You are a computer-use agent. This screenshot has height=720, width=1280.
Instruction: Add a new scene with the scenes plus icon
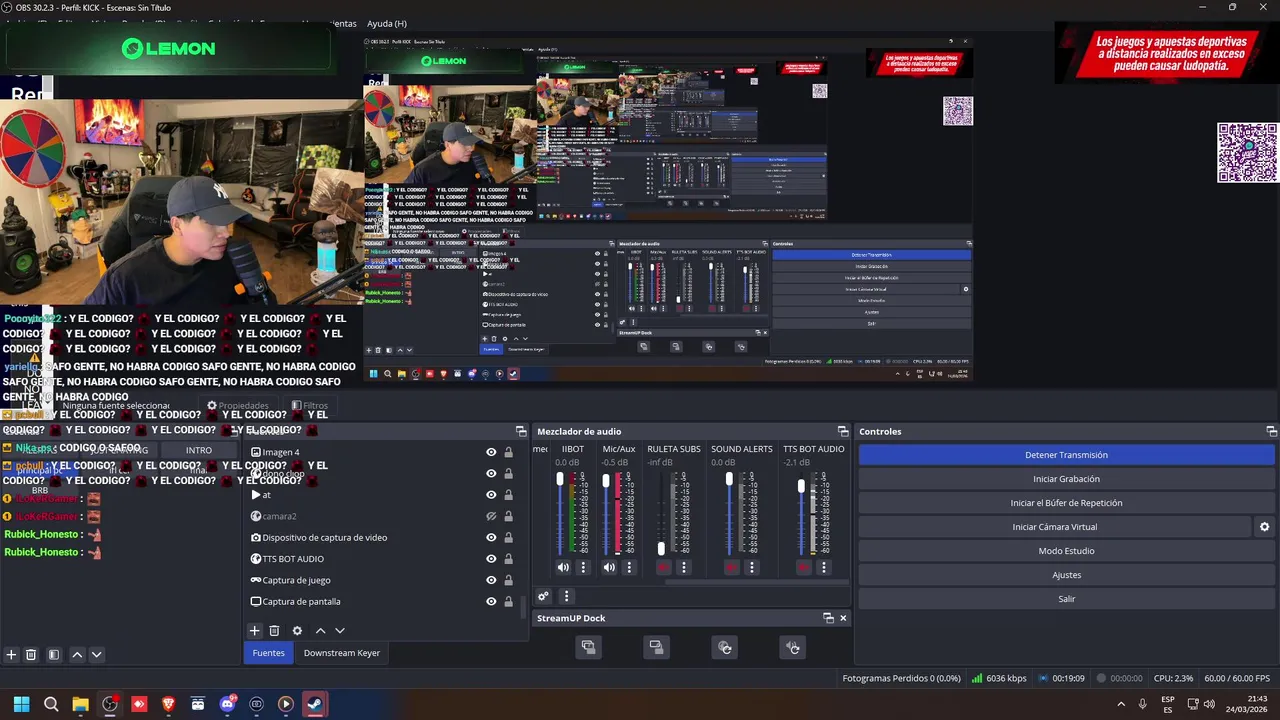tap(11, 655)
